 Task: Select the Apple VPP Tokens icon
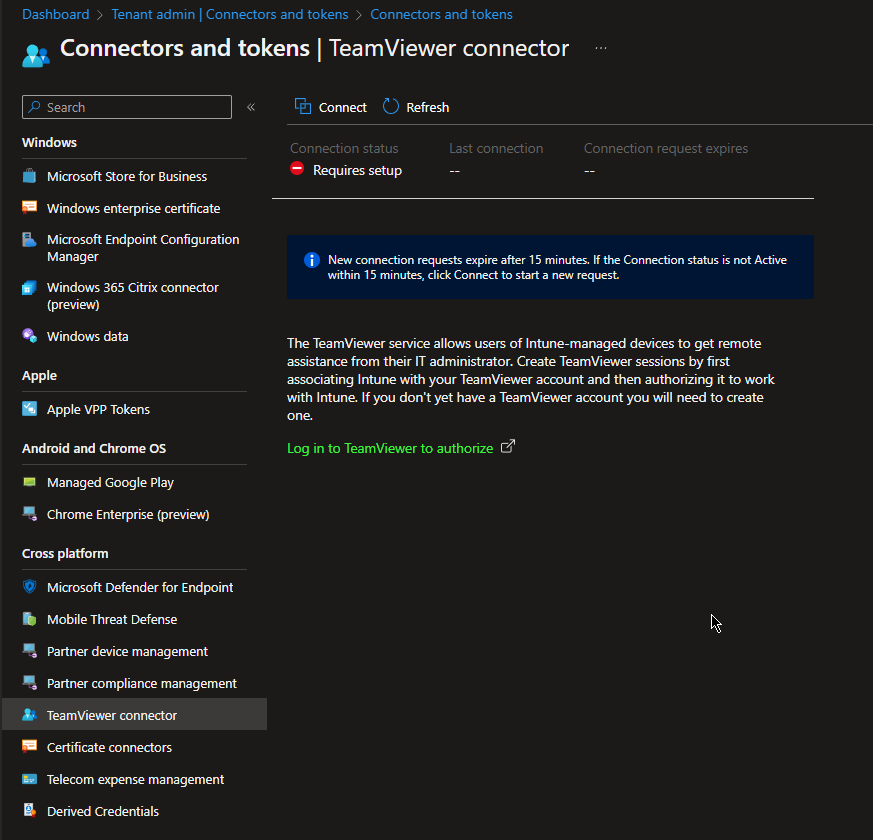pos(29,409)
